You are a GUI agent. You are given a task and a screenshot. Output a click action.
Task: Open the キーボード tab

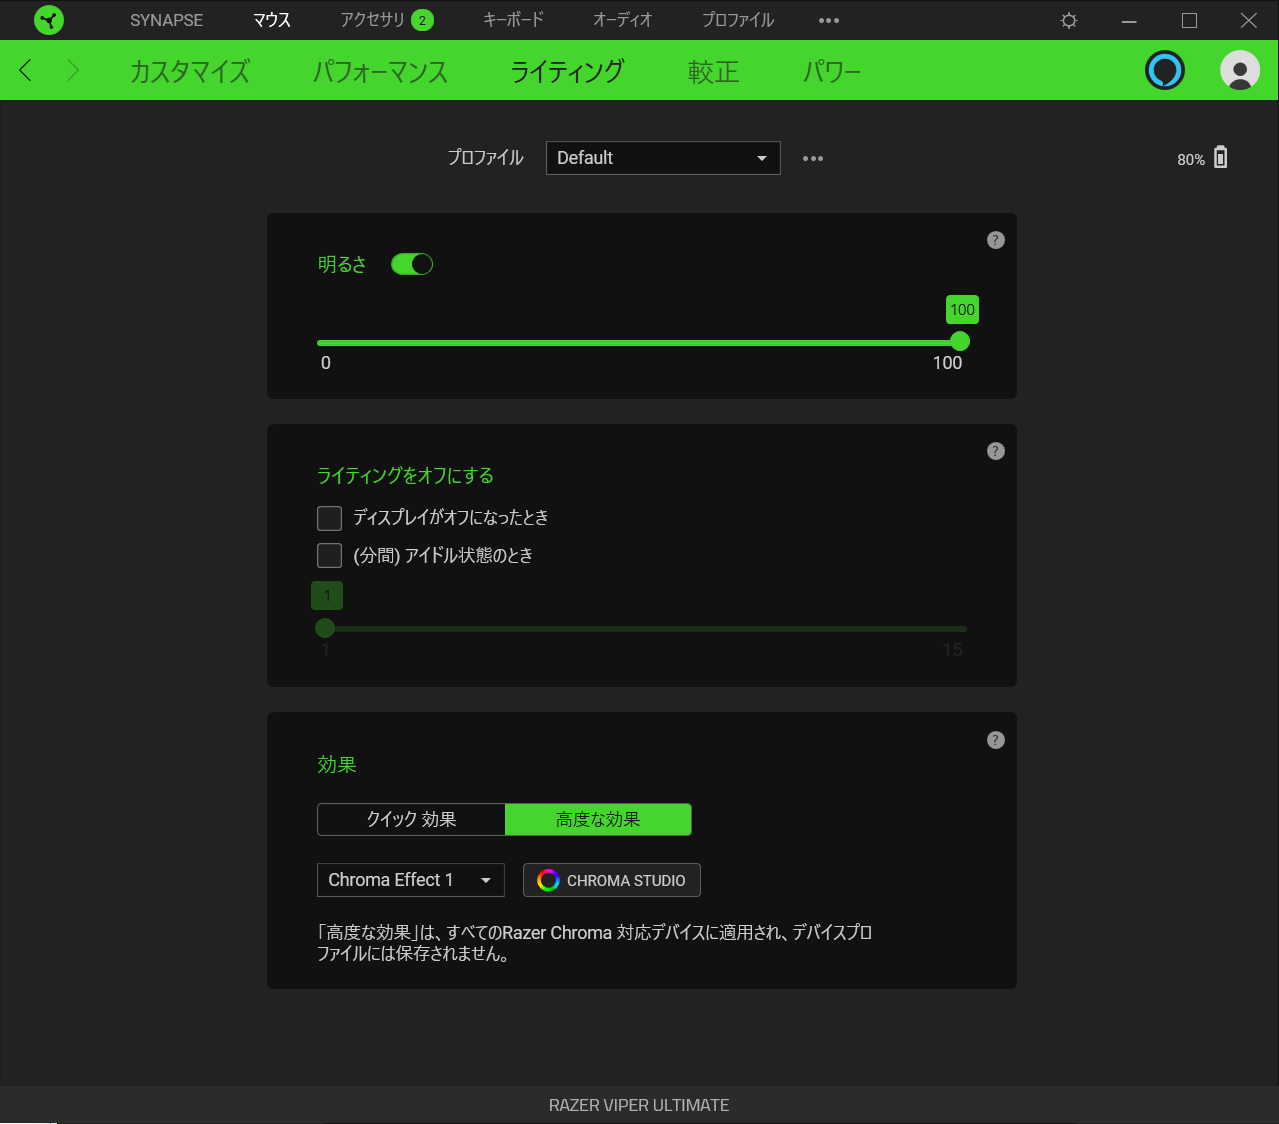click(x=513, y=20)
